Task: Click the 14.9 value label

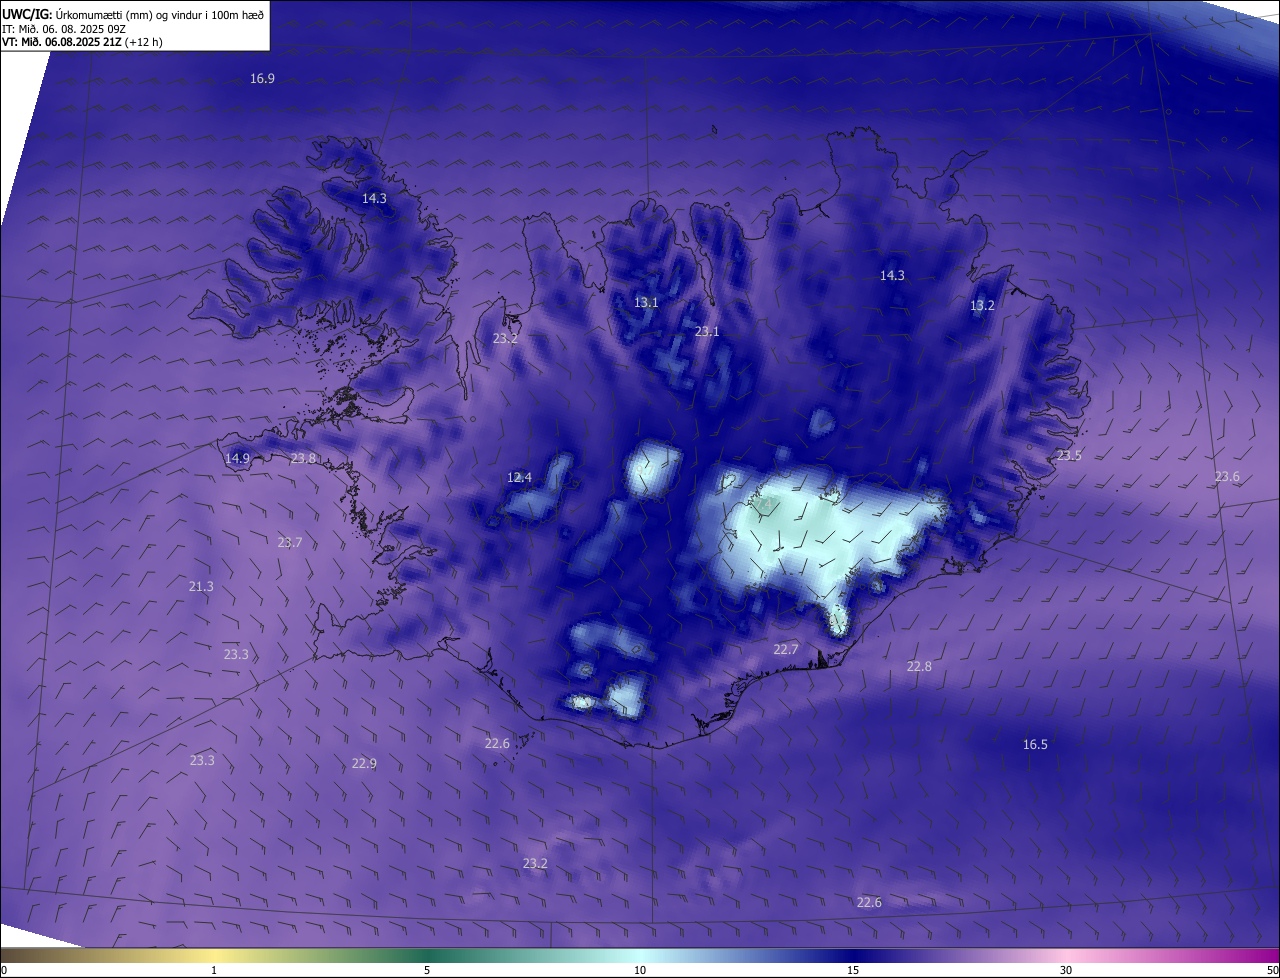Action: (237, 458)
